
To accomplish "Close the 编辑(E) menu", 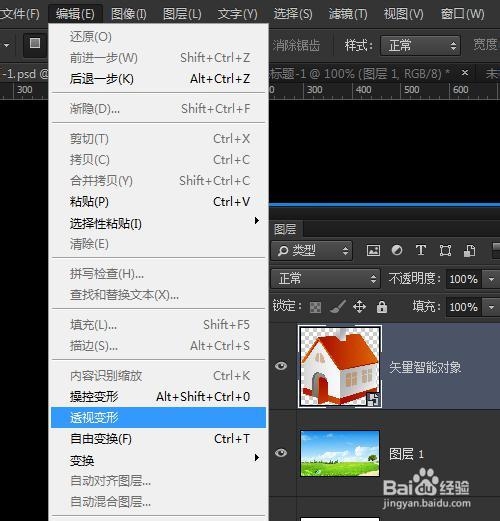I will 75,14.
